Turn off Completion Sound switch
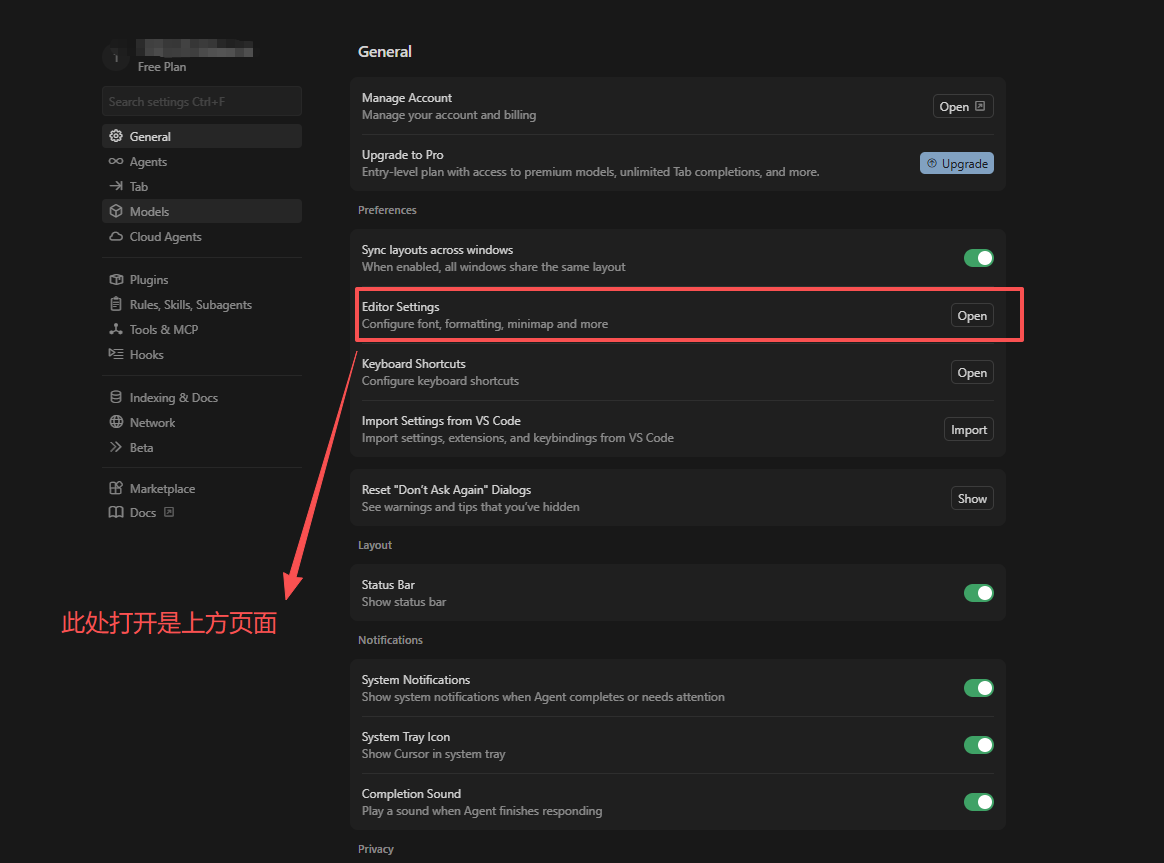The image size is (1164, 863). (978, 802)
